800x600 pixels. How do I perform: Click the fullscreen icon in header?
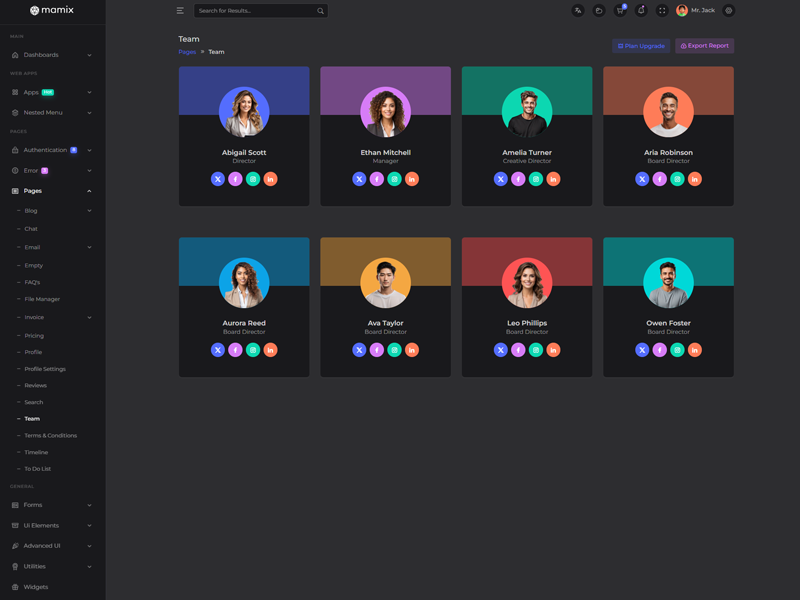[662, 11]
